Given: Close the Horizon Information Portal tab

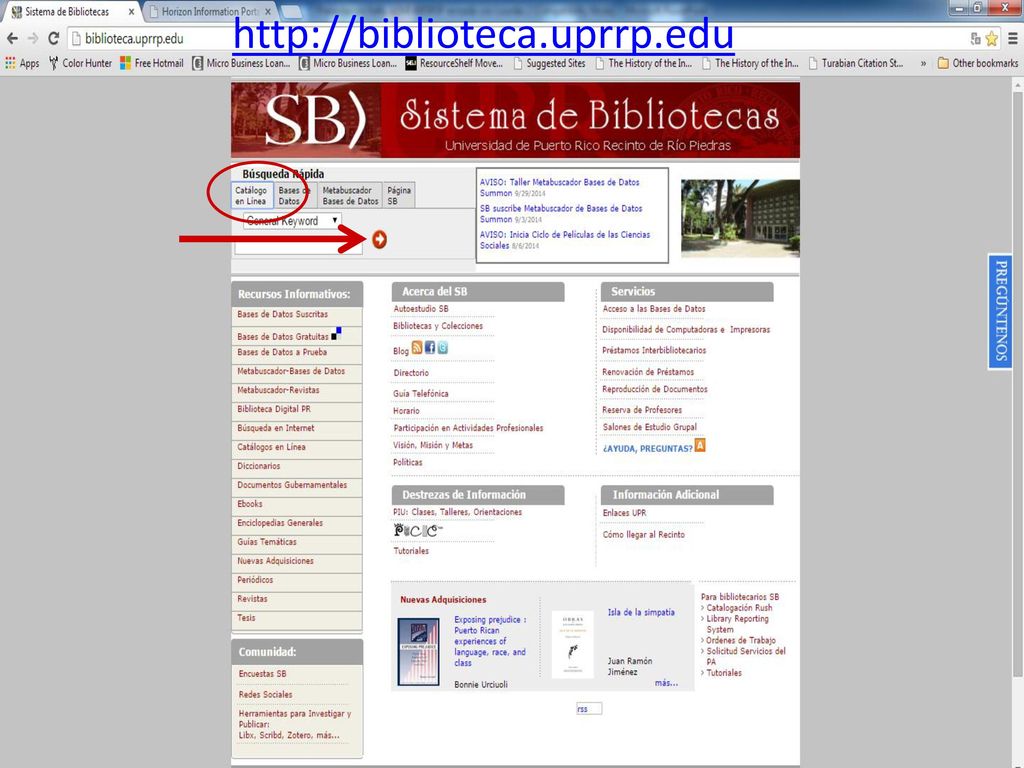Looking at the screenshot, I should (x=268, y=12).
